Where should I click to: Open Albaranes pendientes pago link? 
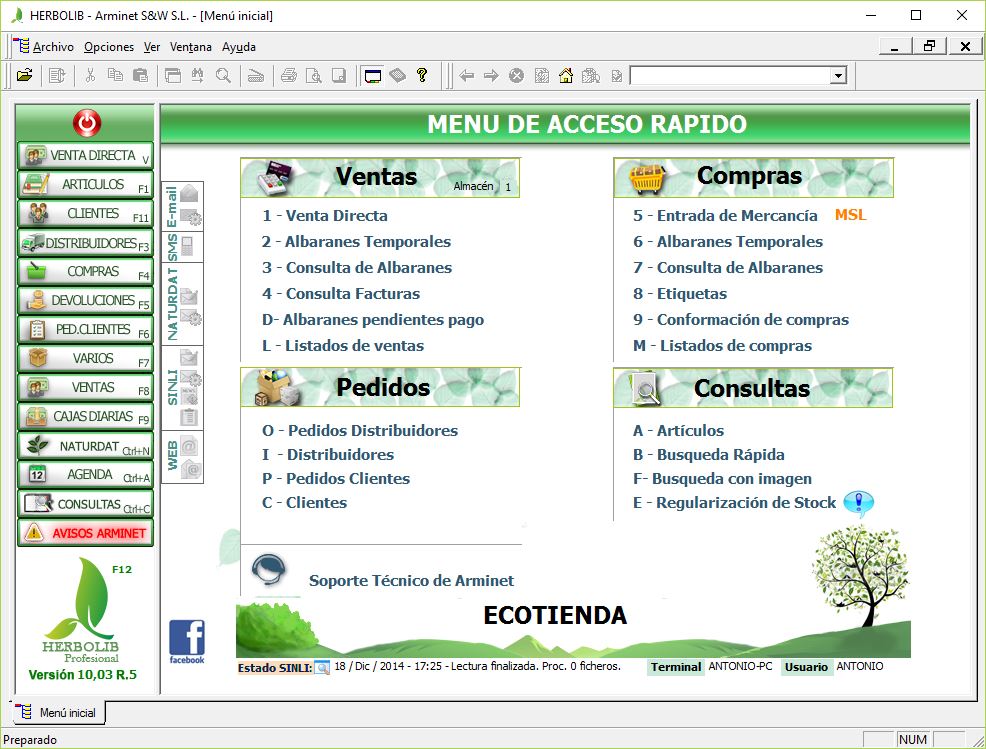[x=373, y=319]
